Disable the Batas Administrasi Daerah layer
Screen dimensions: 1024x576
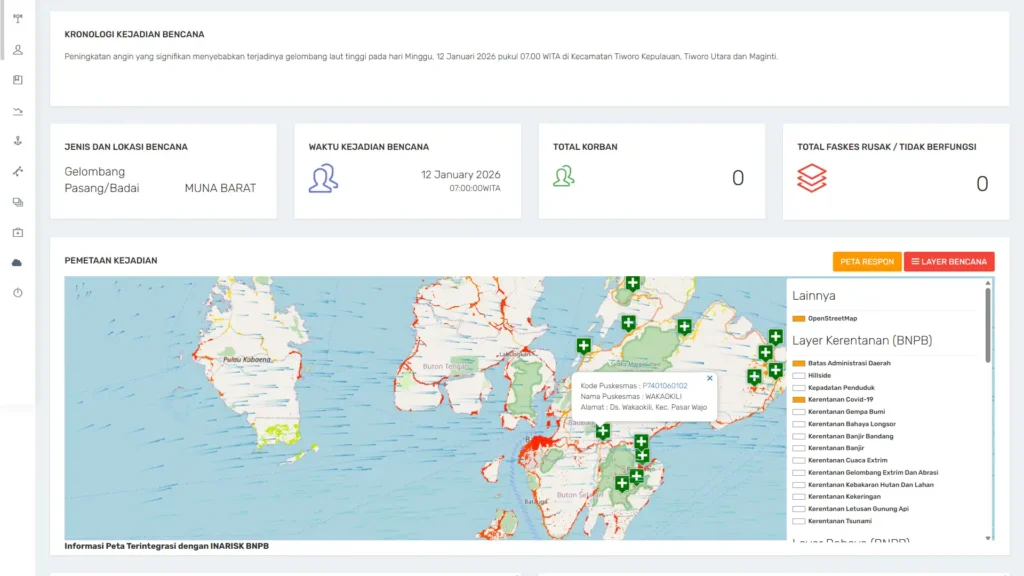pos(798,363)
